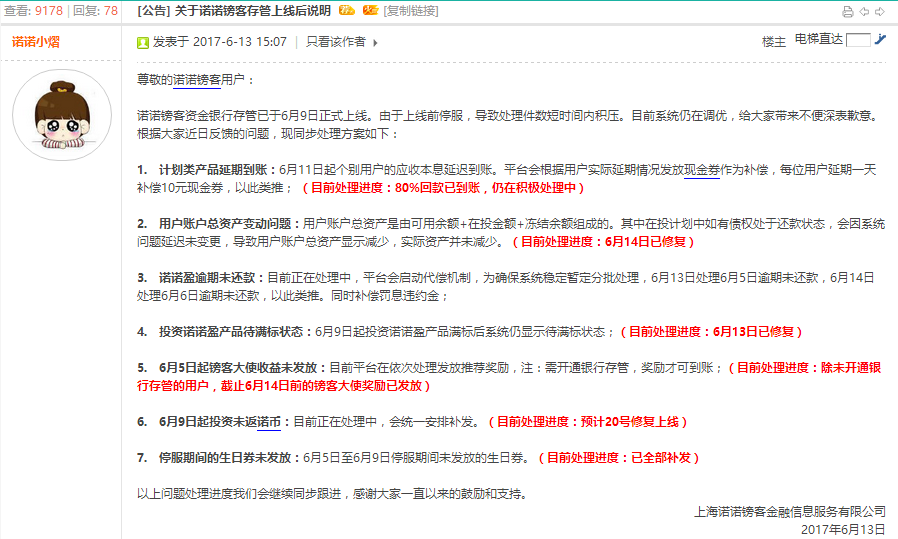Click heading 用户账户总资产变动问题
This screenshot has width=898, height=539.
coord(225,224)
